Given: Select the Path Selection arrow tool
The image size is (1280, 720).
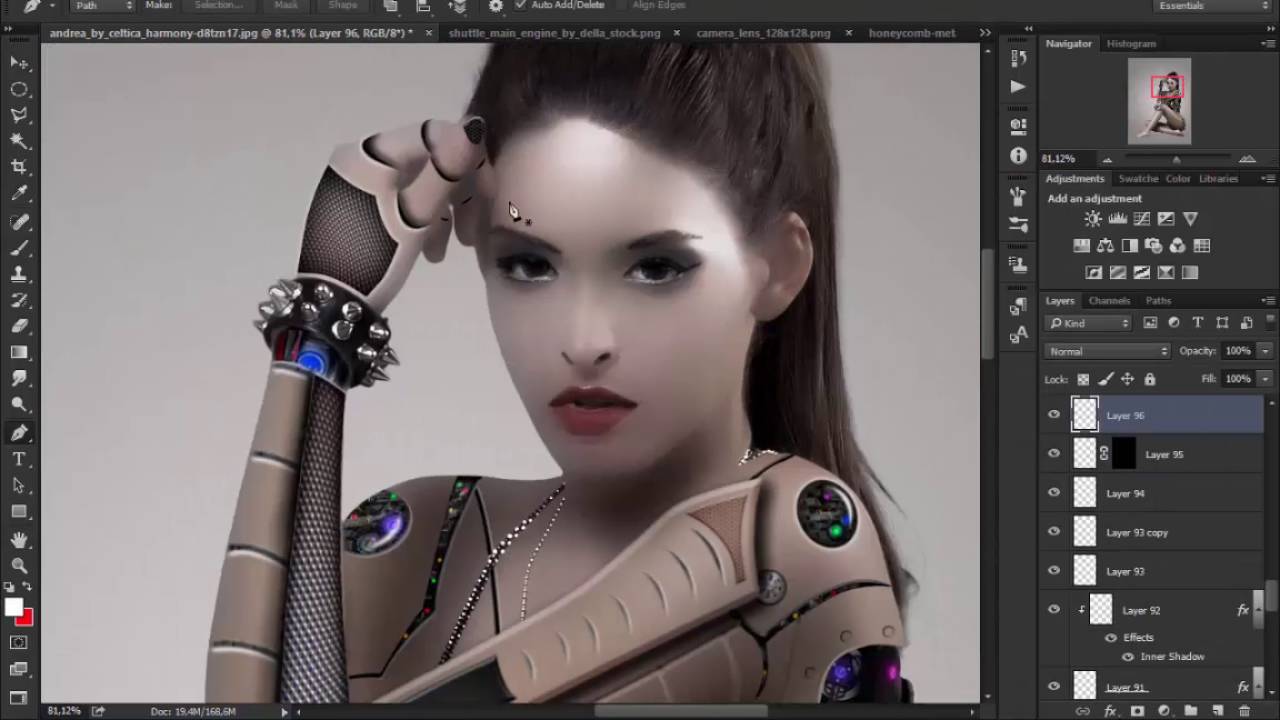Looking at the screenshot, I should pyautogui.click(x=19, y=485).
